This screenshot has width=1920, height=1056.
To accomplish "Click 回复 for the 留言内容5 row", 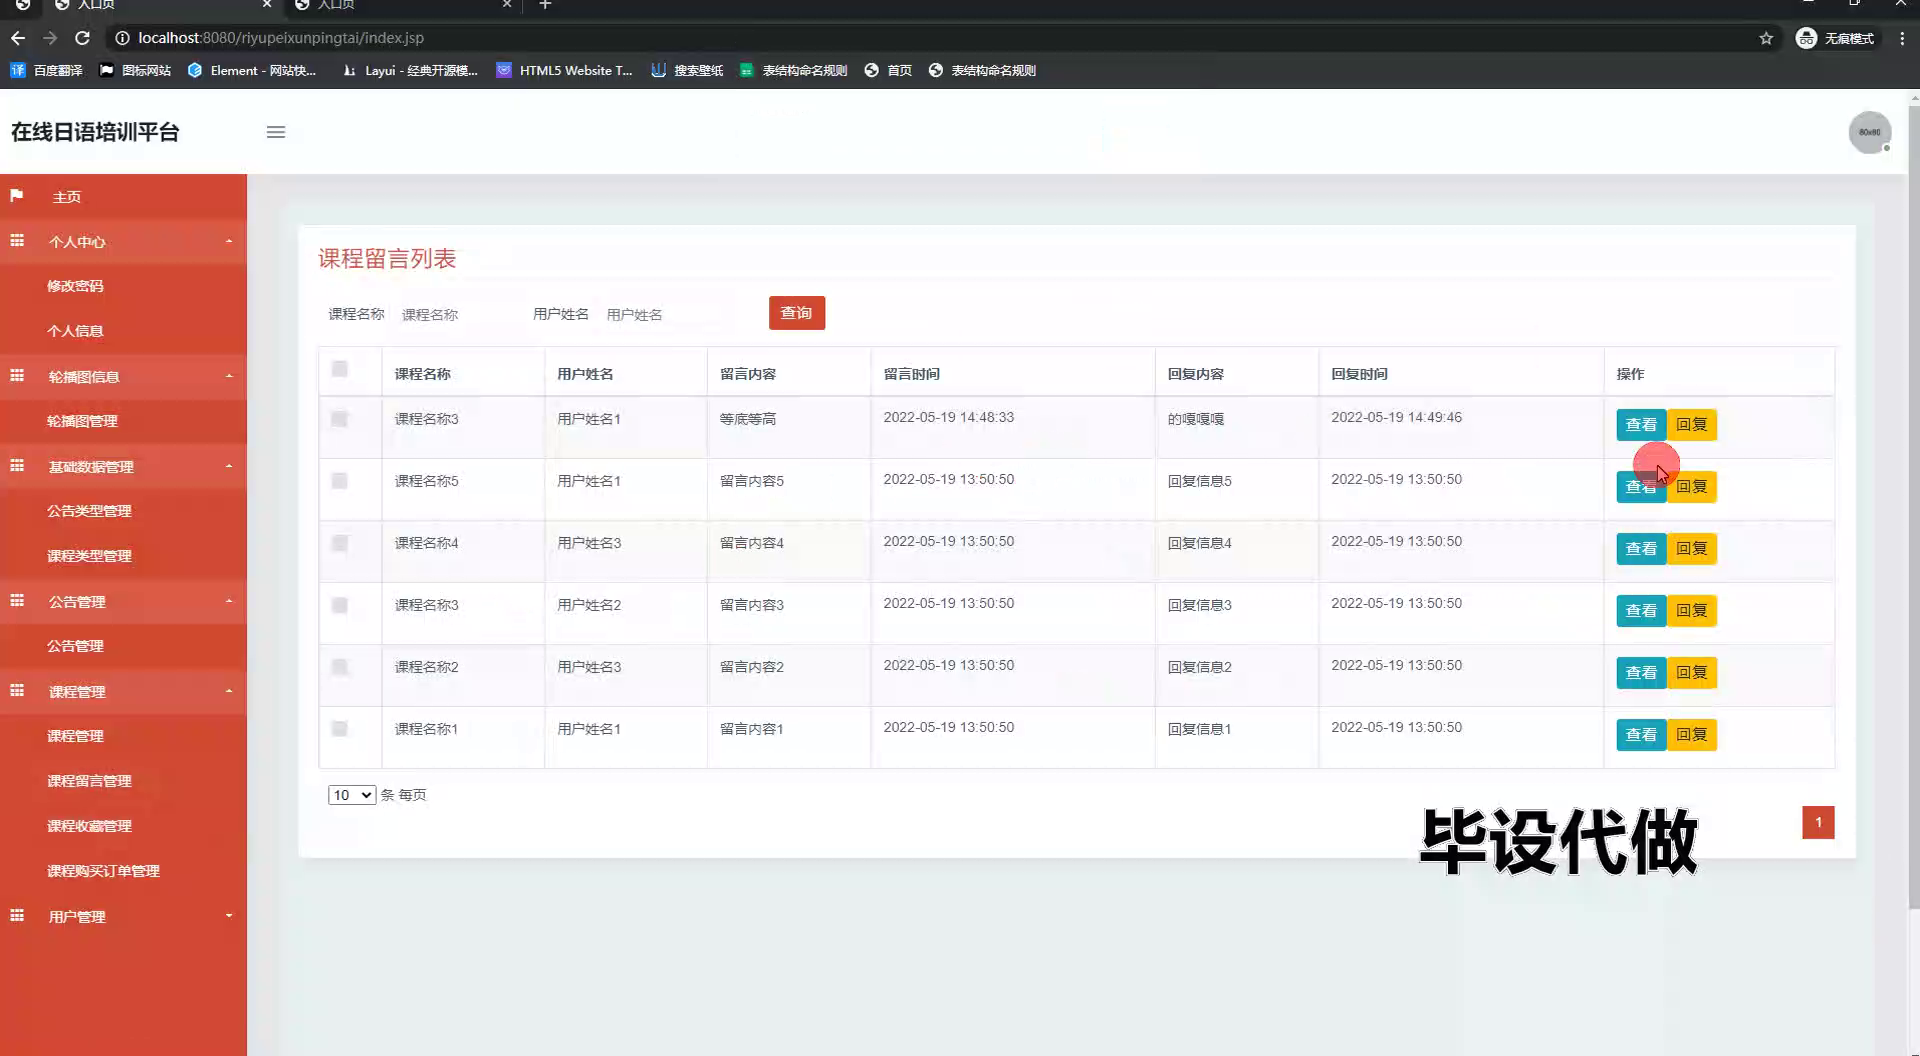I will click(1692, 487).
